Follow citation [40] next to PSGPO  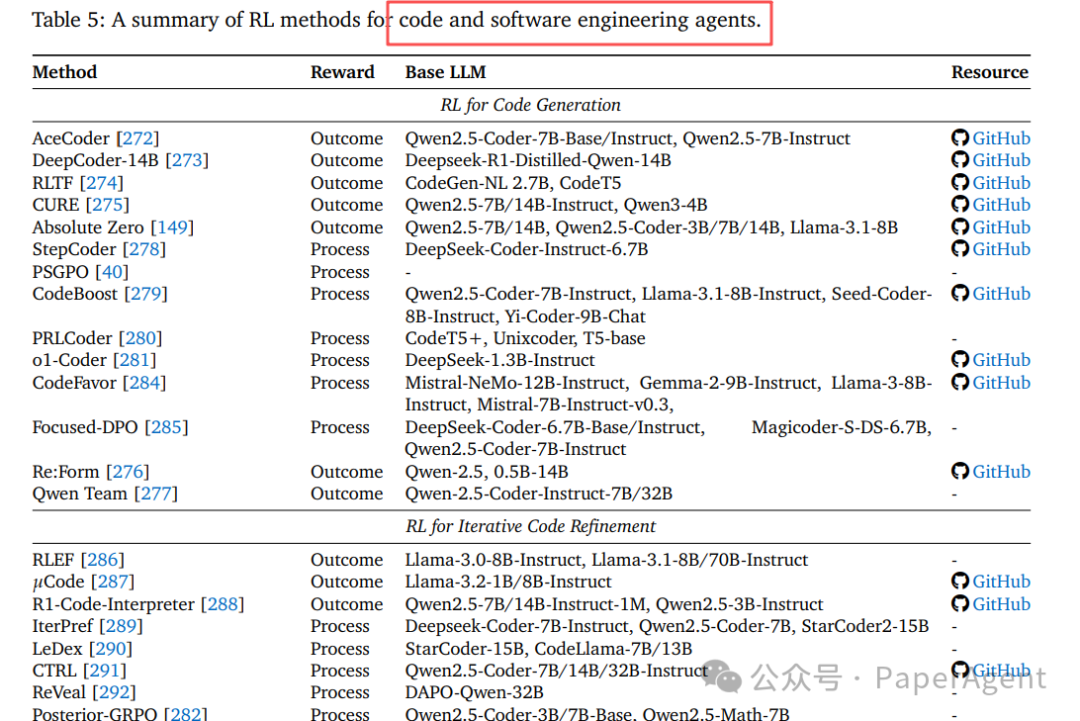point(112,272)
